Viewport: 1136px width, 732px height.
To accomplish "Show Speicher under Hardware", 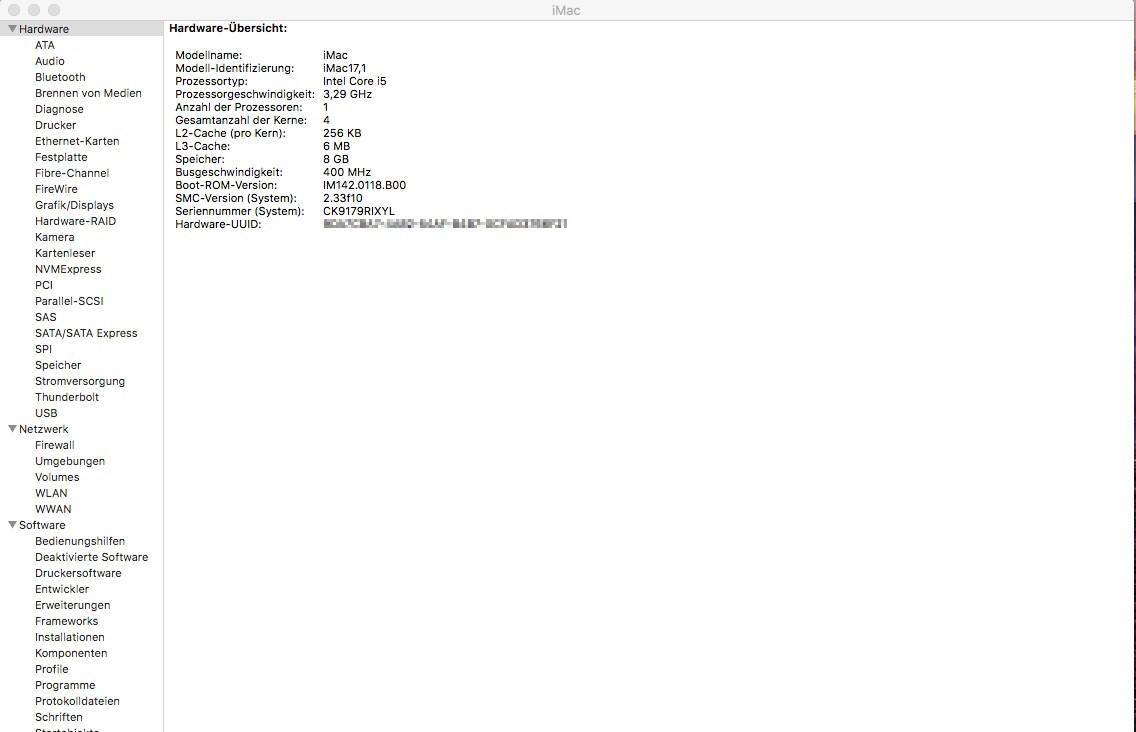I will tap(58, 365).
